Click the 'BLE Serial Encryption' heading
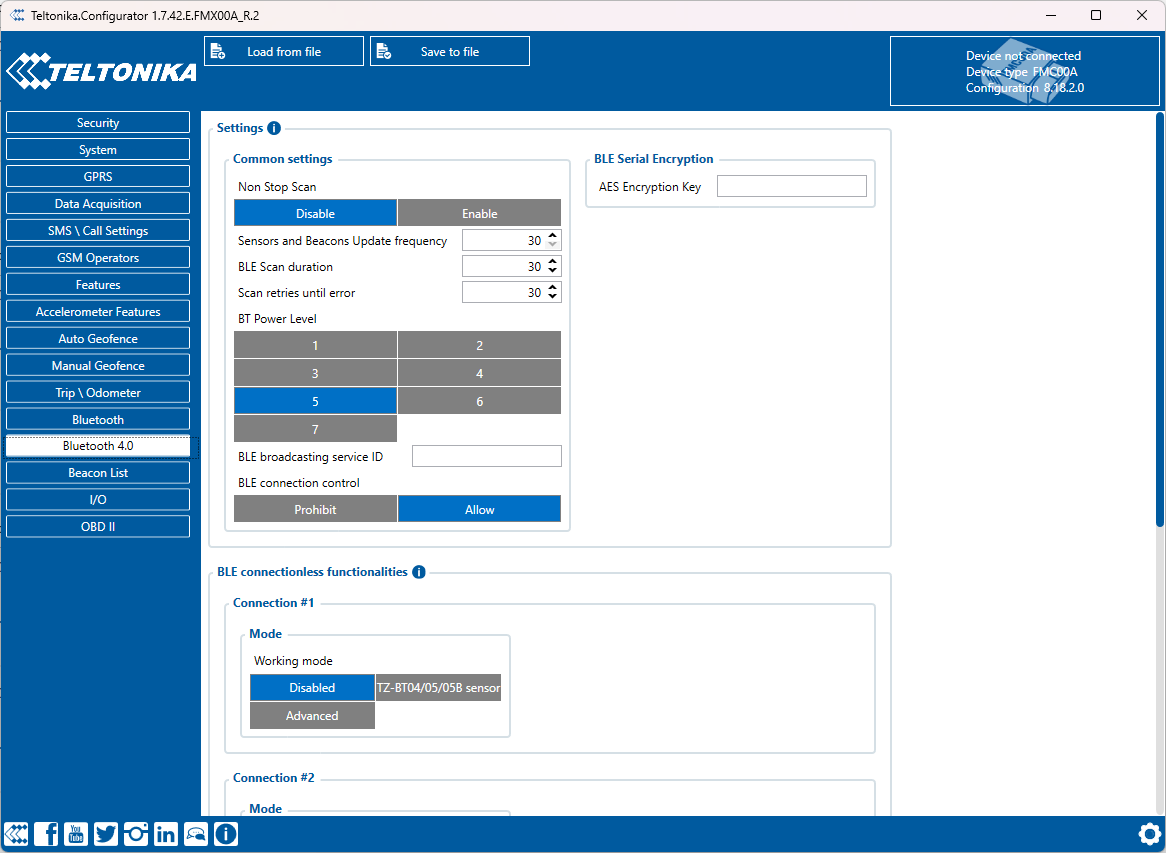1166x853 pixels. point(654,158)
